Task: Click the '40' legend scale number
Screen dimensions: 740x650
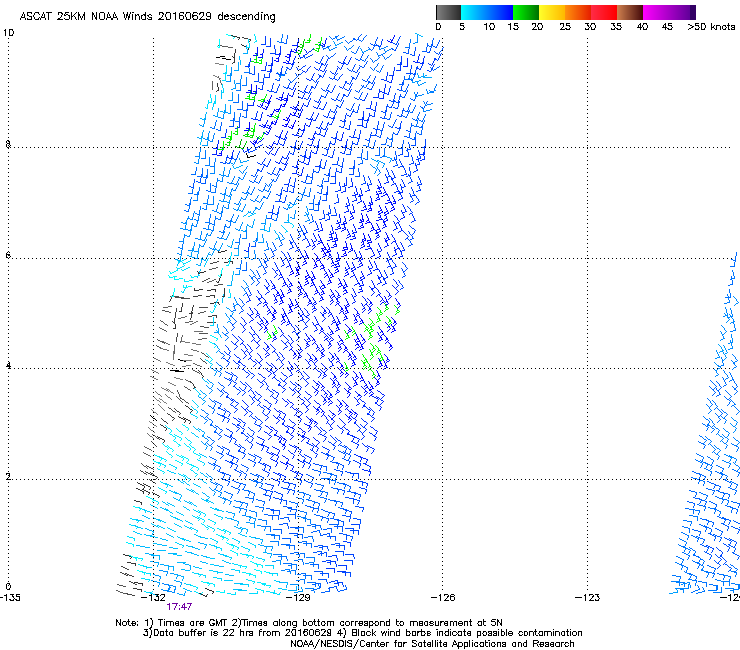Action: [x=642, y=27]
